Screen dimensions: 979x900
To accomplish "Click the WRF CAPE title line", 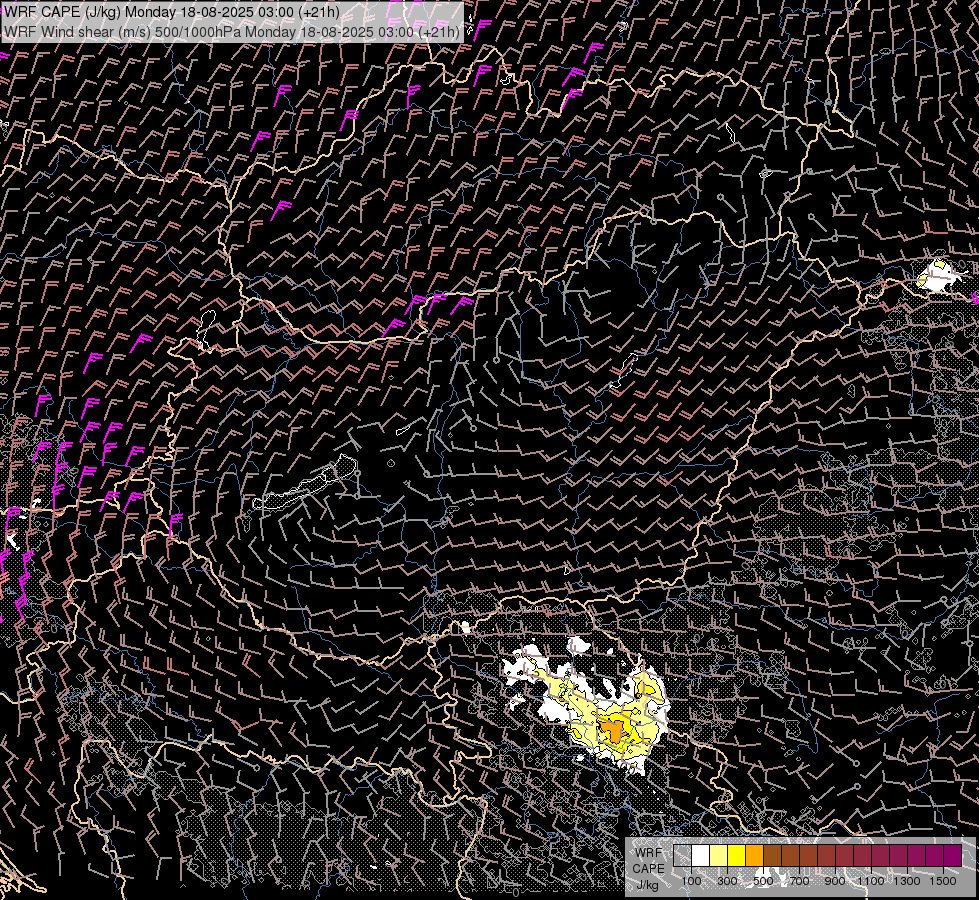I will coord(172,12).
